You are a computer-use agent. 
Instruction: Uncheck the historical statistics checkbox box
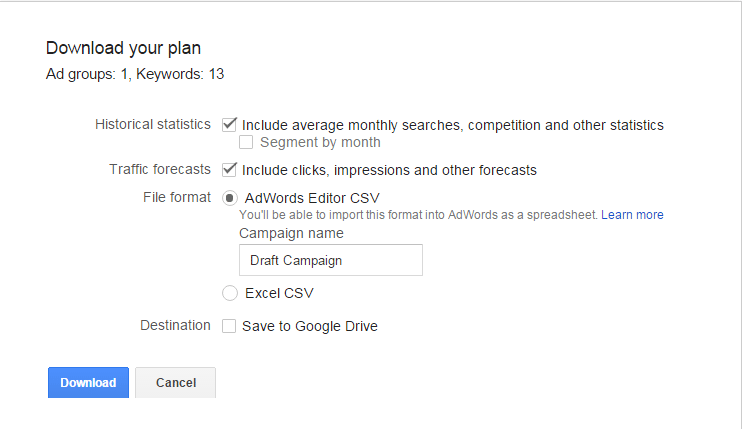point(229,125)
